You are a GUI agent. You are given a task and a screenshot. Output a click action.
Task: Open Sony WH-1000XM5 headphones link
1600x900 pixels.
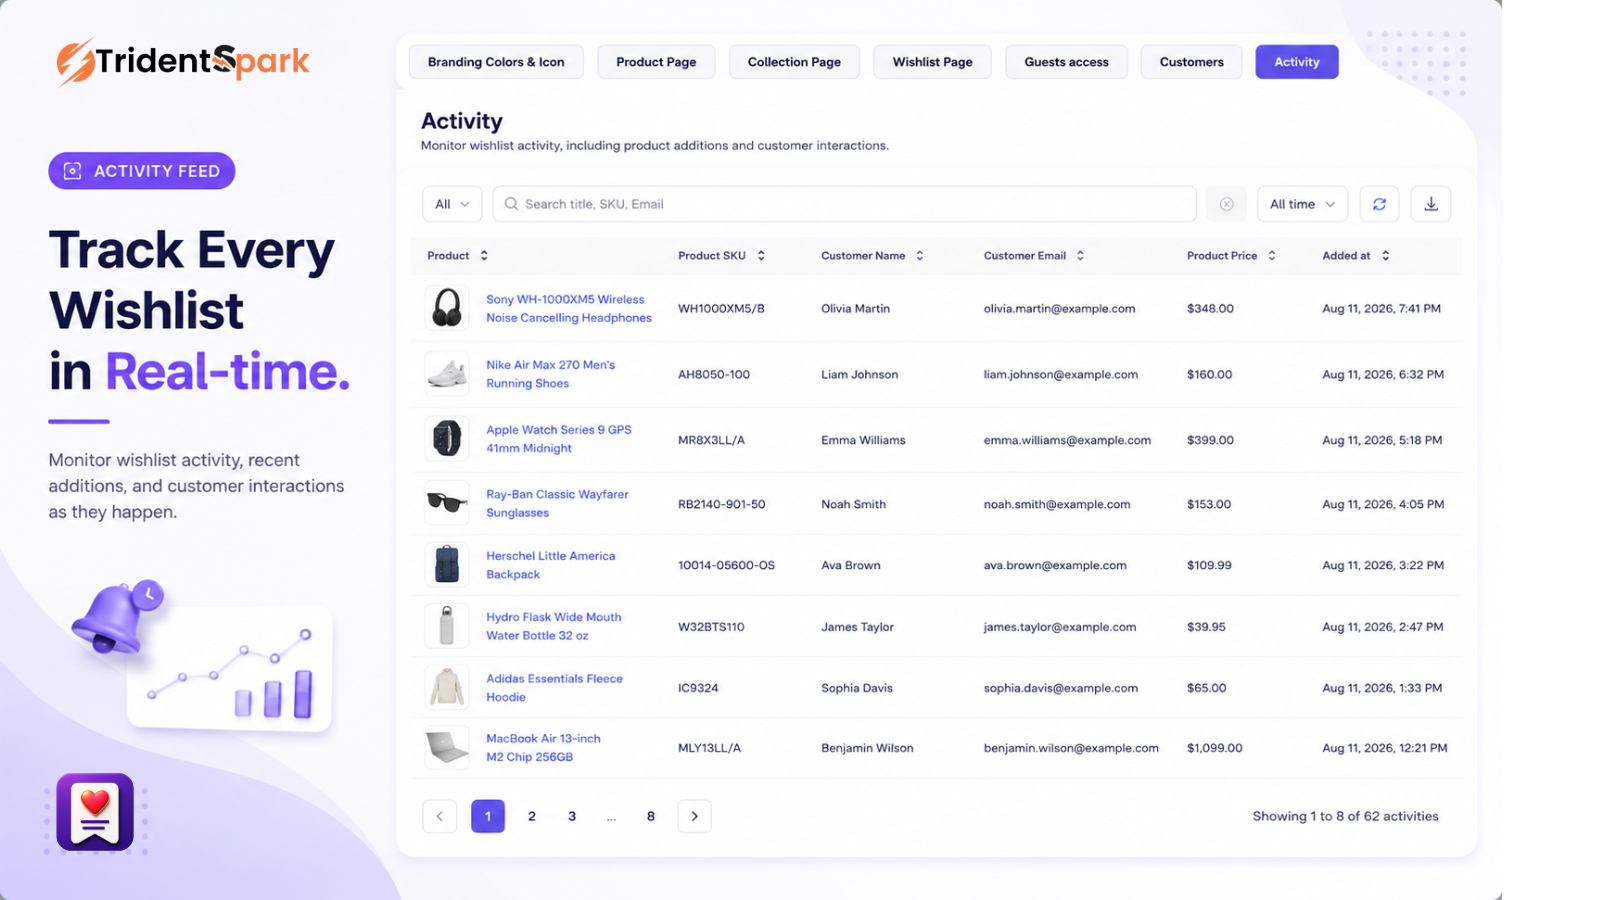pyautogui.click(x=569, y=308)
